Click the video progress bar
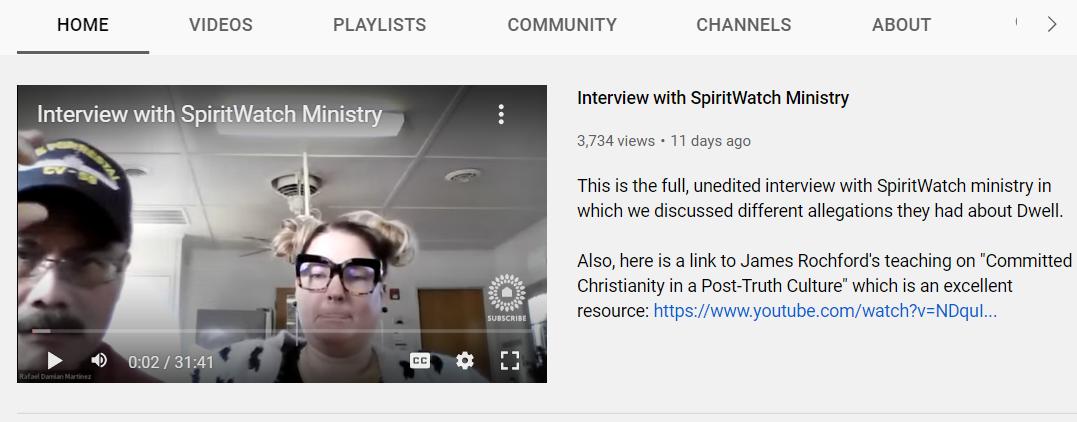1077x422 pixels. point(282,331)
